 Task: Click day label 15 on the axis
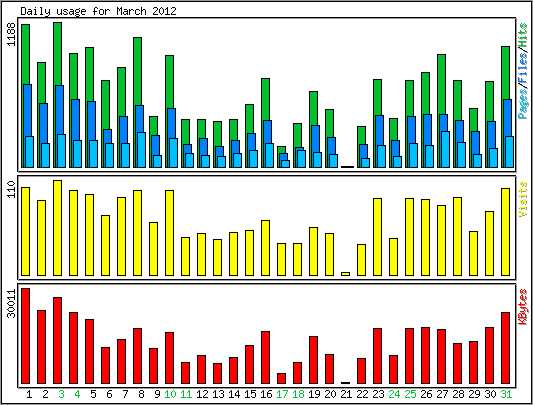[250, 394]
